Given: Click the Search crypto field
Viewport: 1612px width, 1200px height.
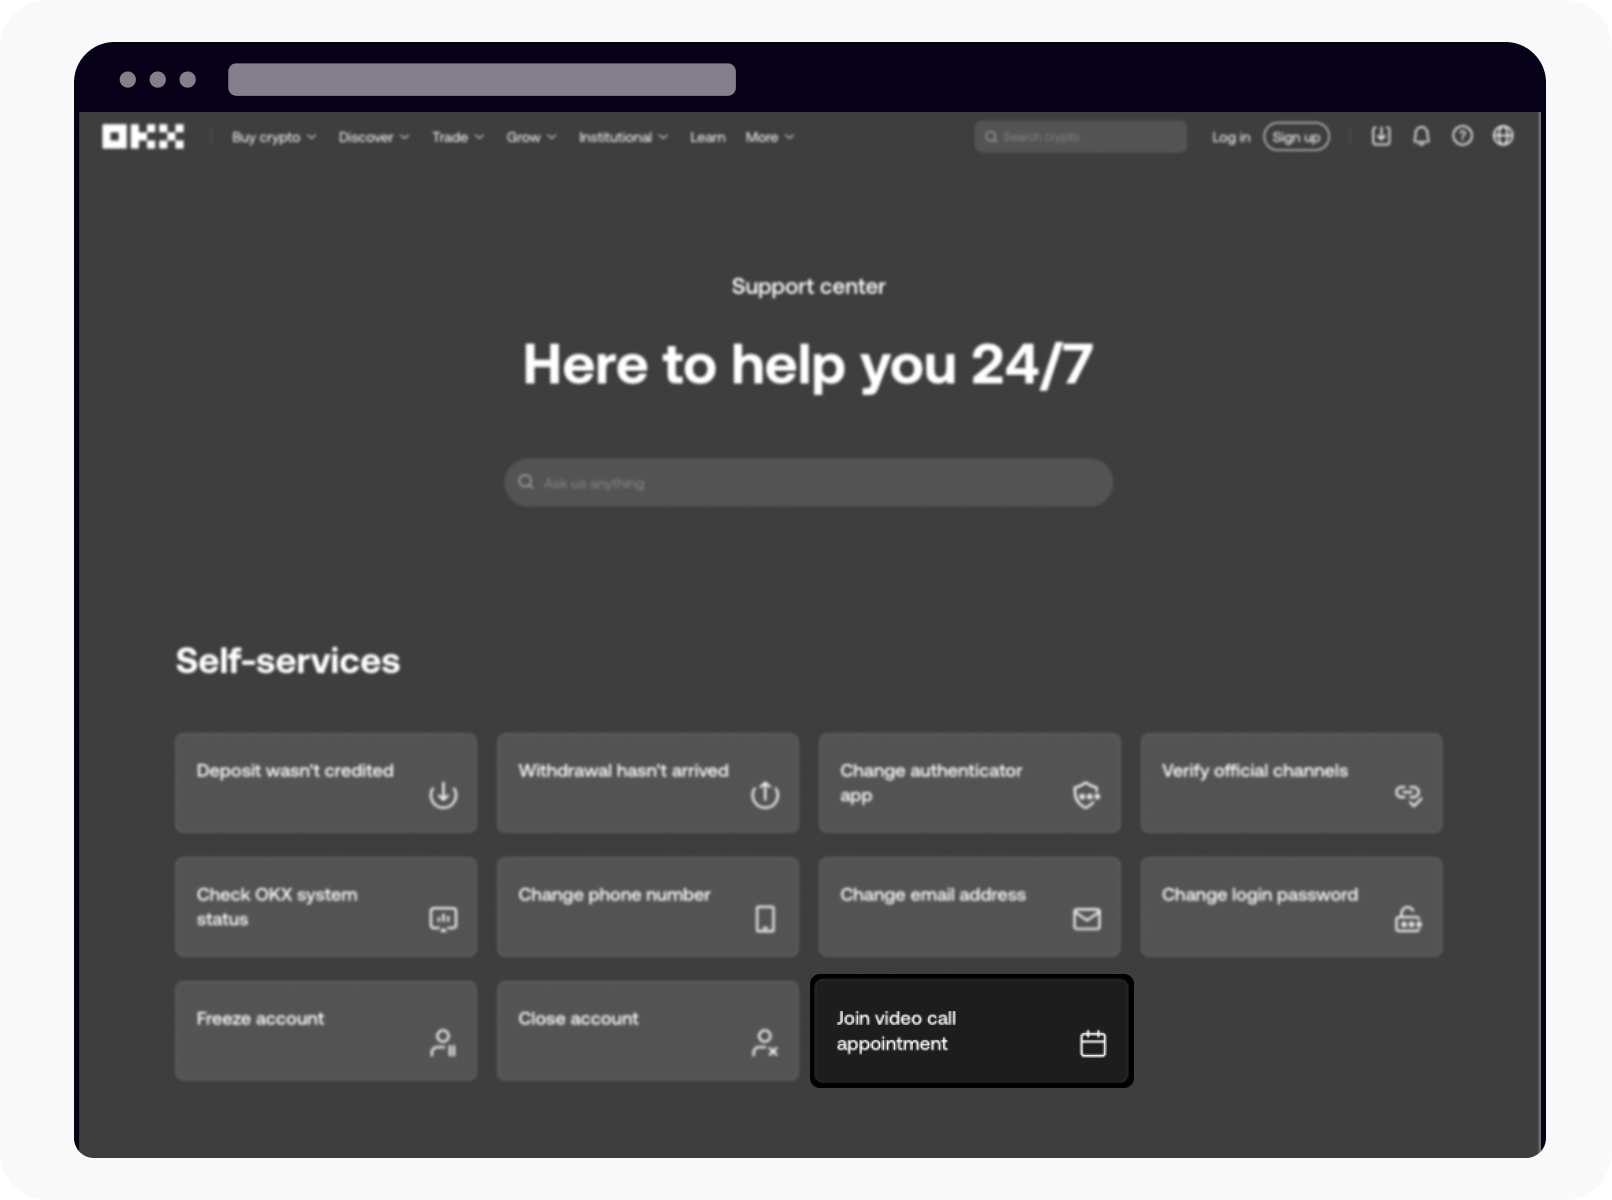Looking at the screenshot, I should [1079, 136].
